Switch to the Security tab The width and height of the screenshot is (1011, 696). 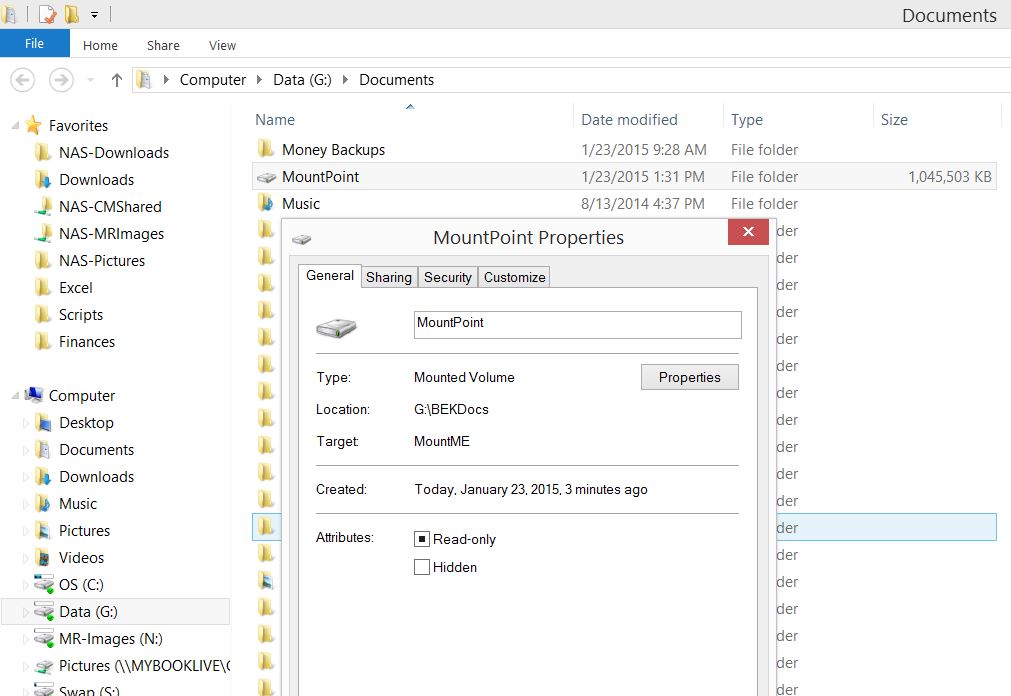tap(447, 277)
